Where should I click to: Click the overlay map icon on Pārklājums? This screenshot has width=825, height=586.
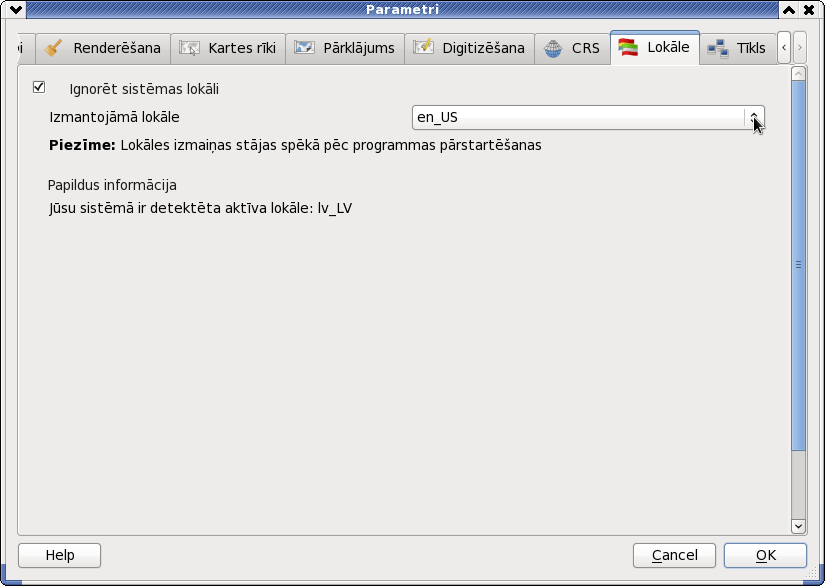pos(304,47)
